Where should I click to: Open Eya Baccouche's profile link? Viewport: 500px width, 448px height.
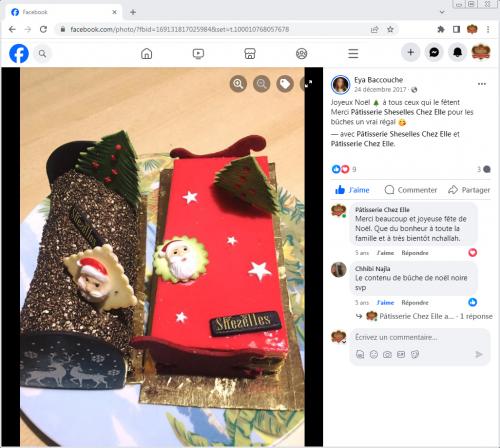pyautogui.click(x=378, y=80)
